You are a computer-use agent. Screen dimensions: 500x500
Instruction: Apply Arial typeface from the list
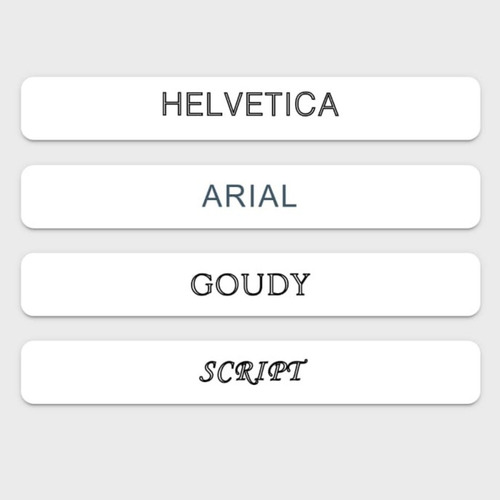(x=250, y=196)
